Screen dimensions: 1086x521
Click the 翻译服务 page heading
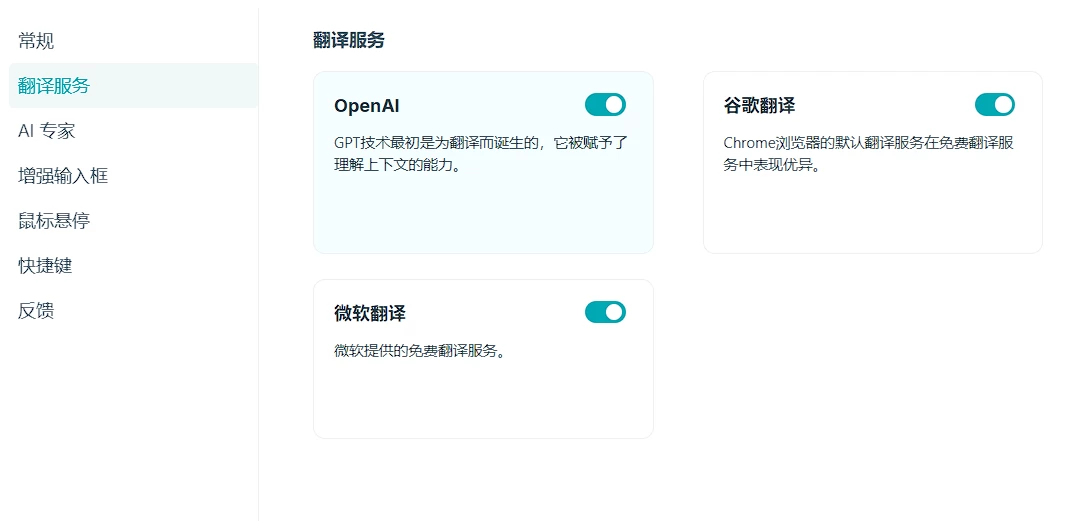click(x=349, y=40)
